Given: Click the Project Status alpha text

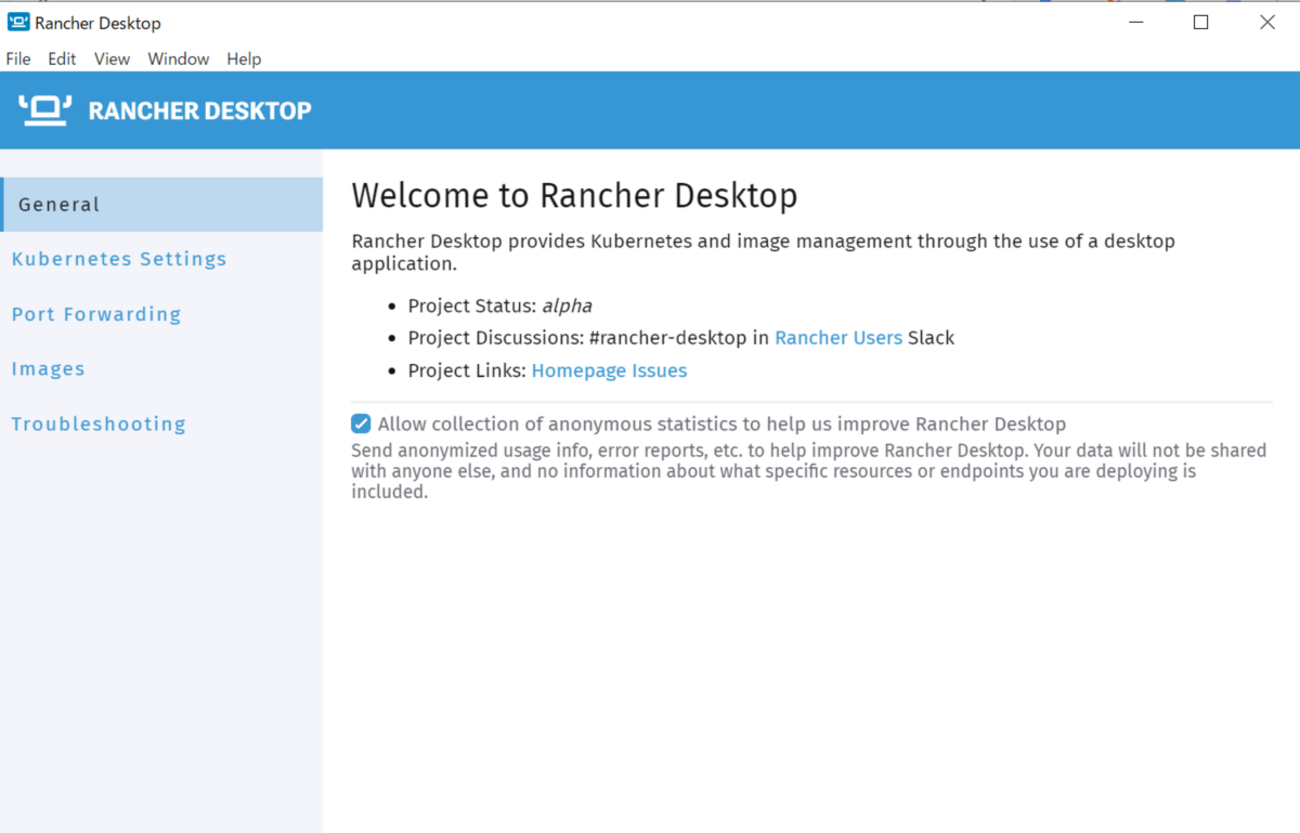Looking at the screenshot, I should tap(567, 306).
